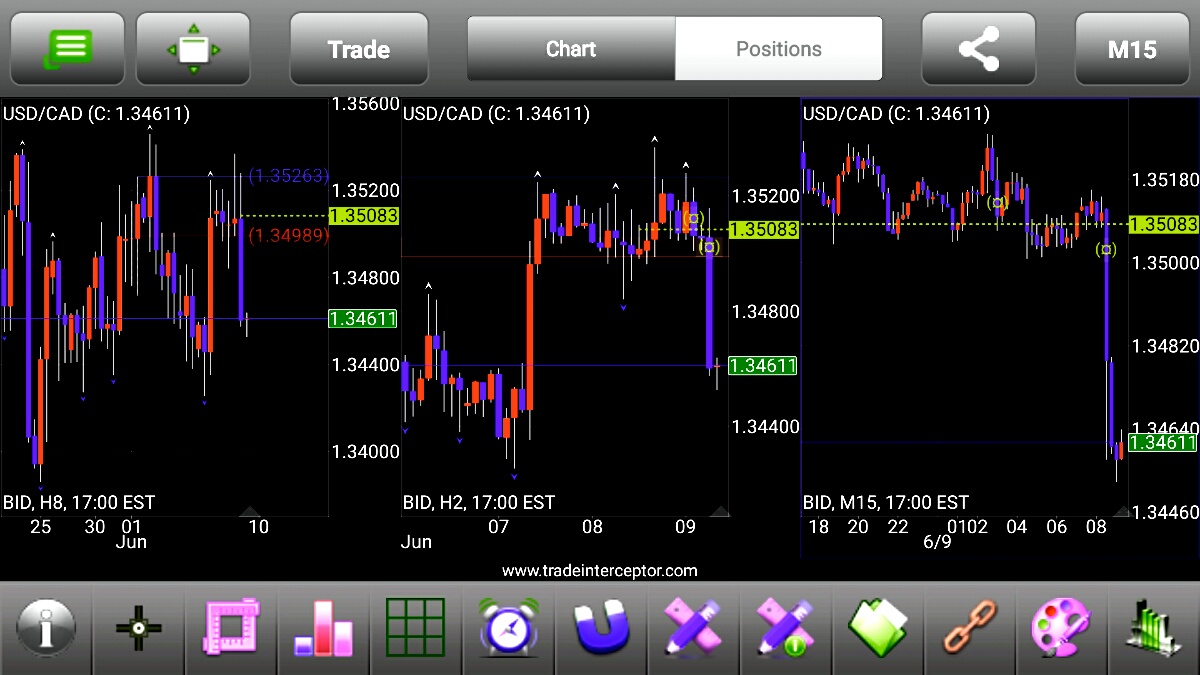Image resolution: width=1200 pixels, height=675 pixels.
Task: Toggle the magnet snap tool
Action: 601,629
